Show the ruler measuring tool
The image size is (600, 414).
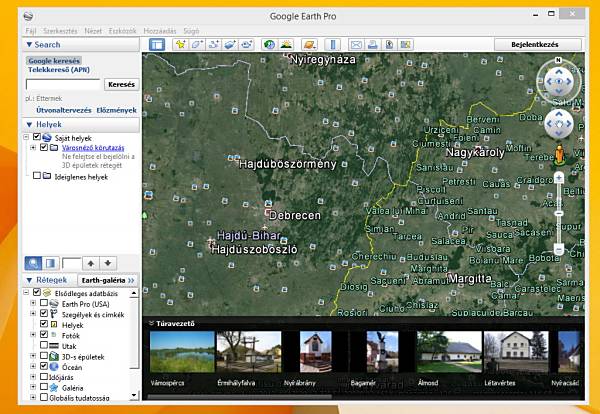click(333, 45)
